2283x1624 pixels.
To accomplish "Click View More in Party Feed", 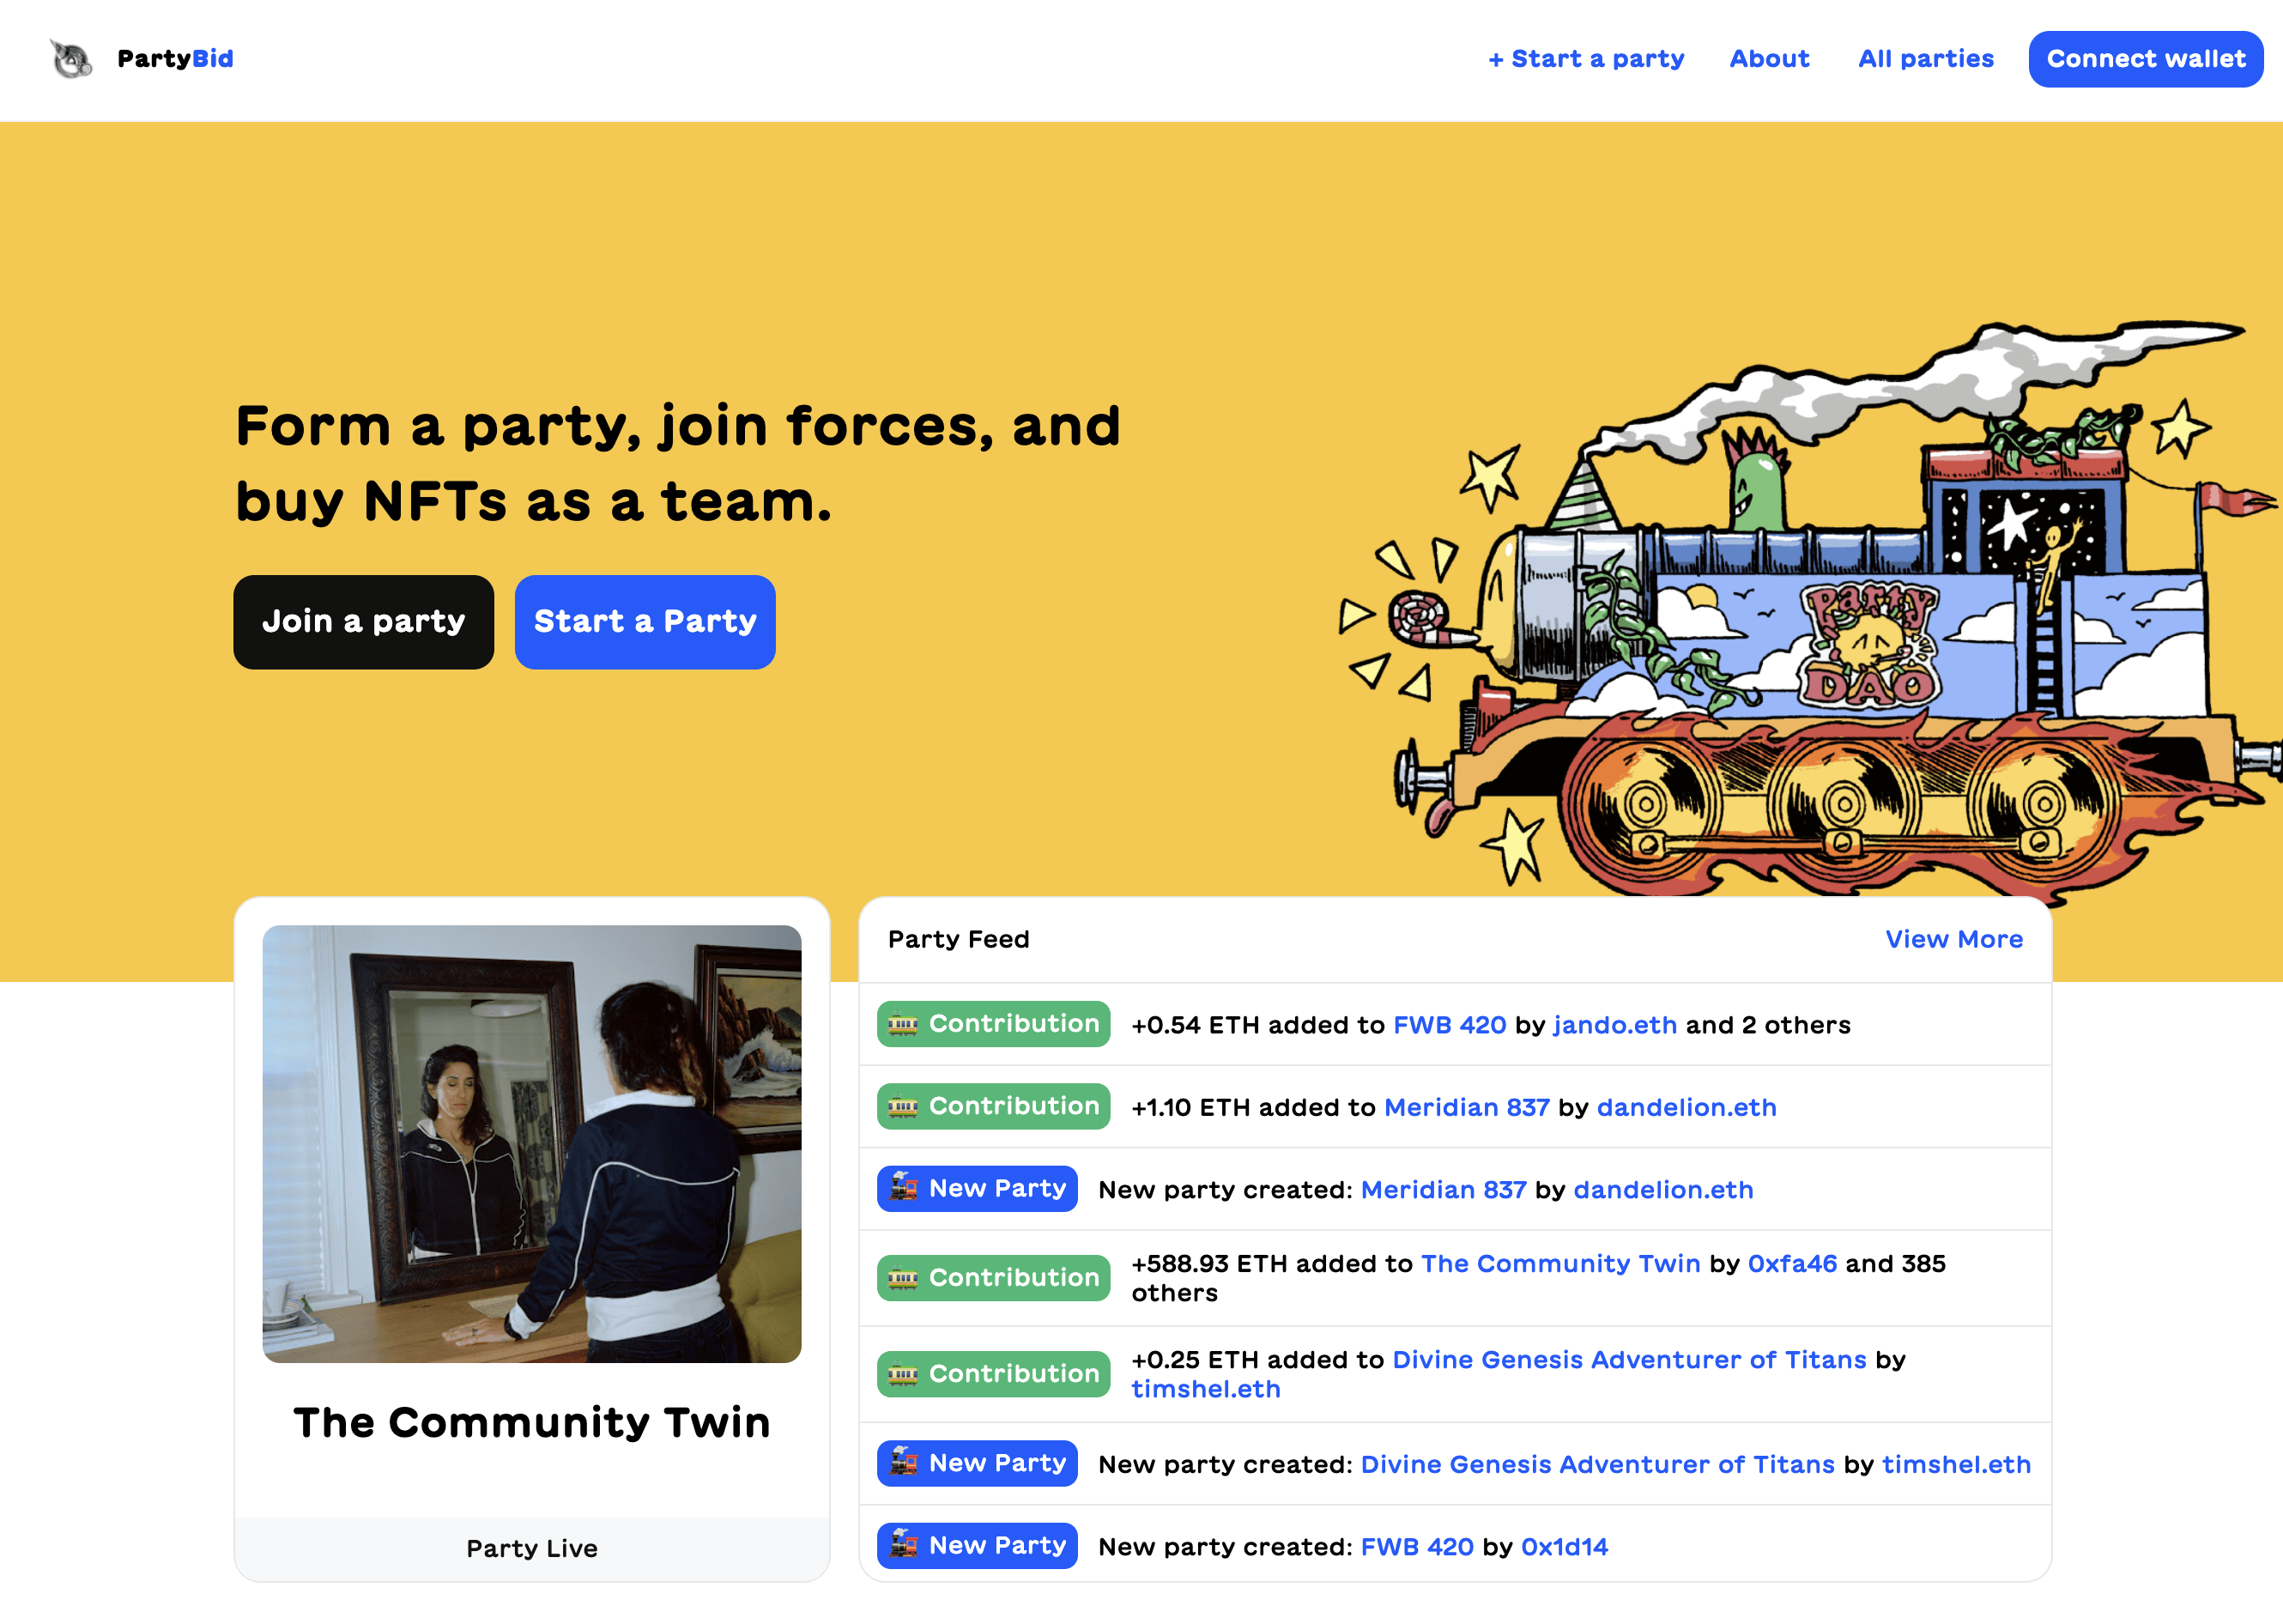I will pos(1954,939).
